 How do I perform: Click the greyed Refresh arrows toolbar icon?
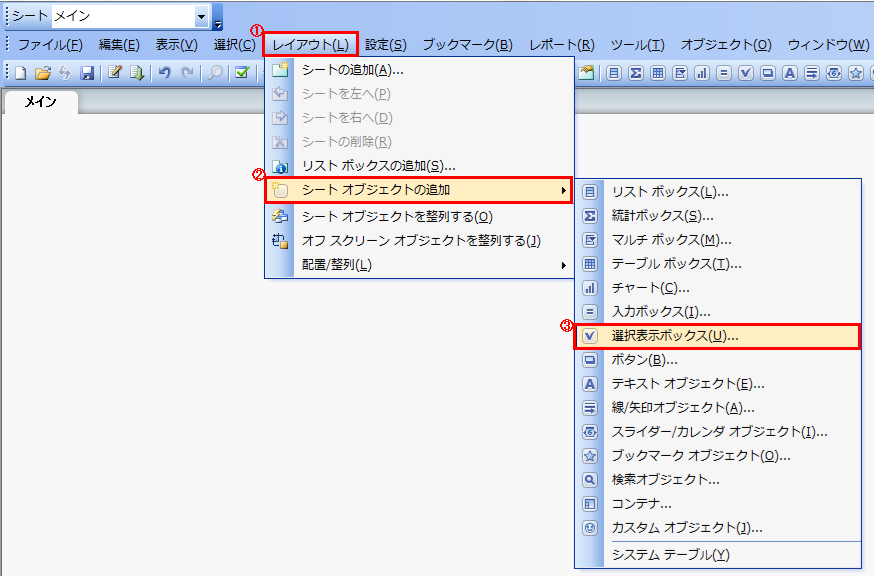click(65, 73)
